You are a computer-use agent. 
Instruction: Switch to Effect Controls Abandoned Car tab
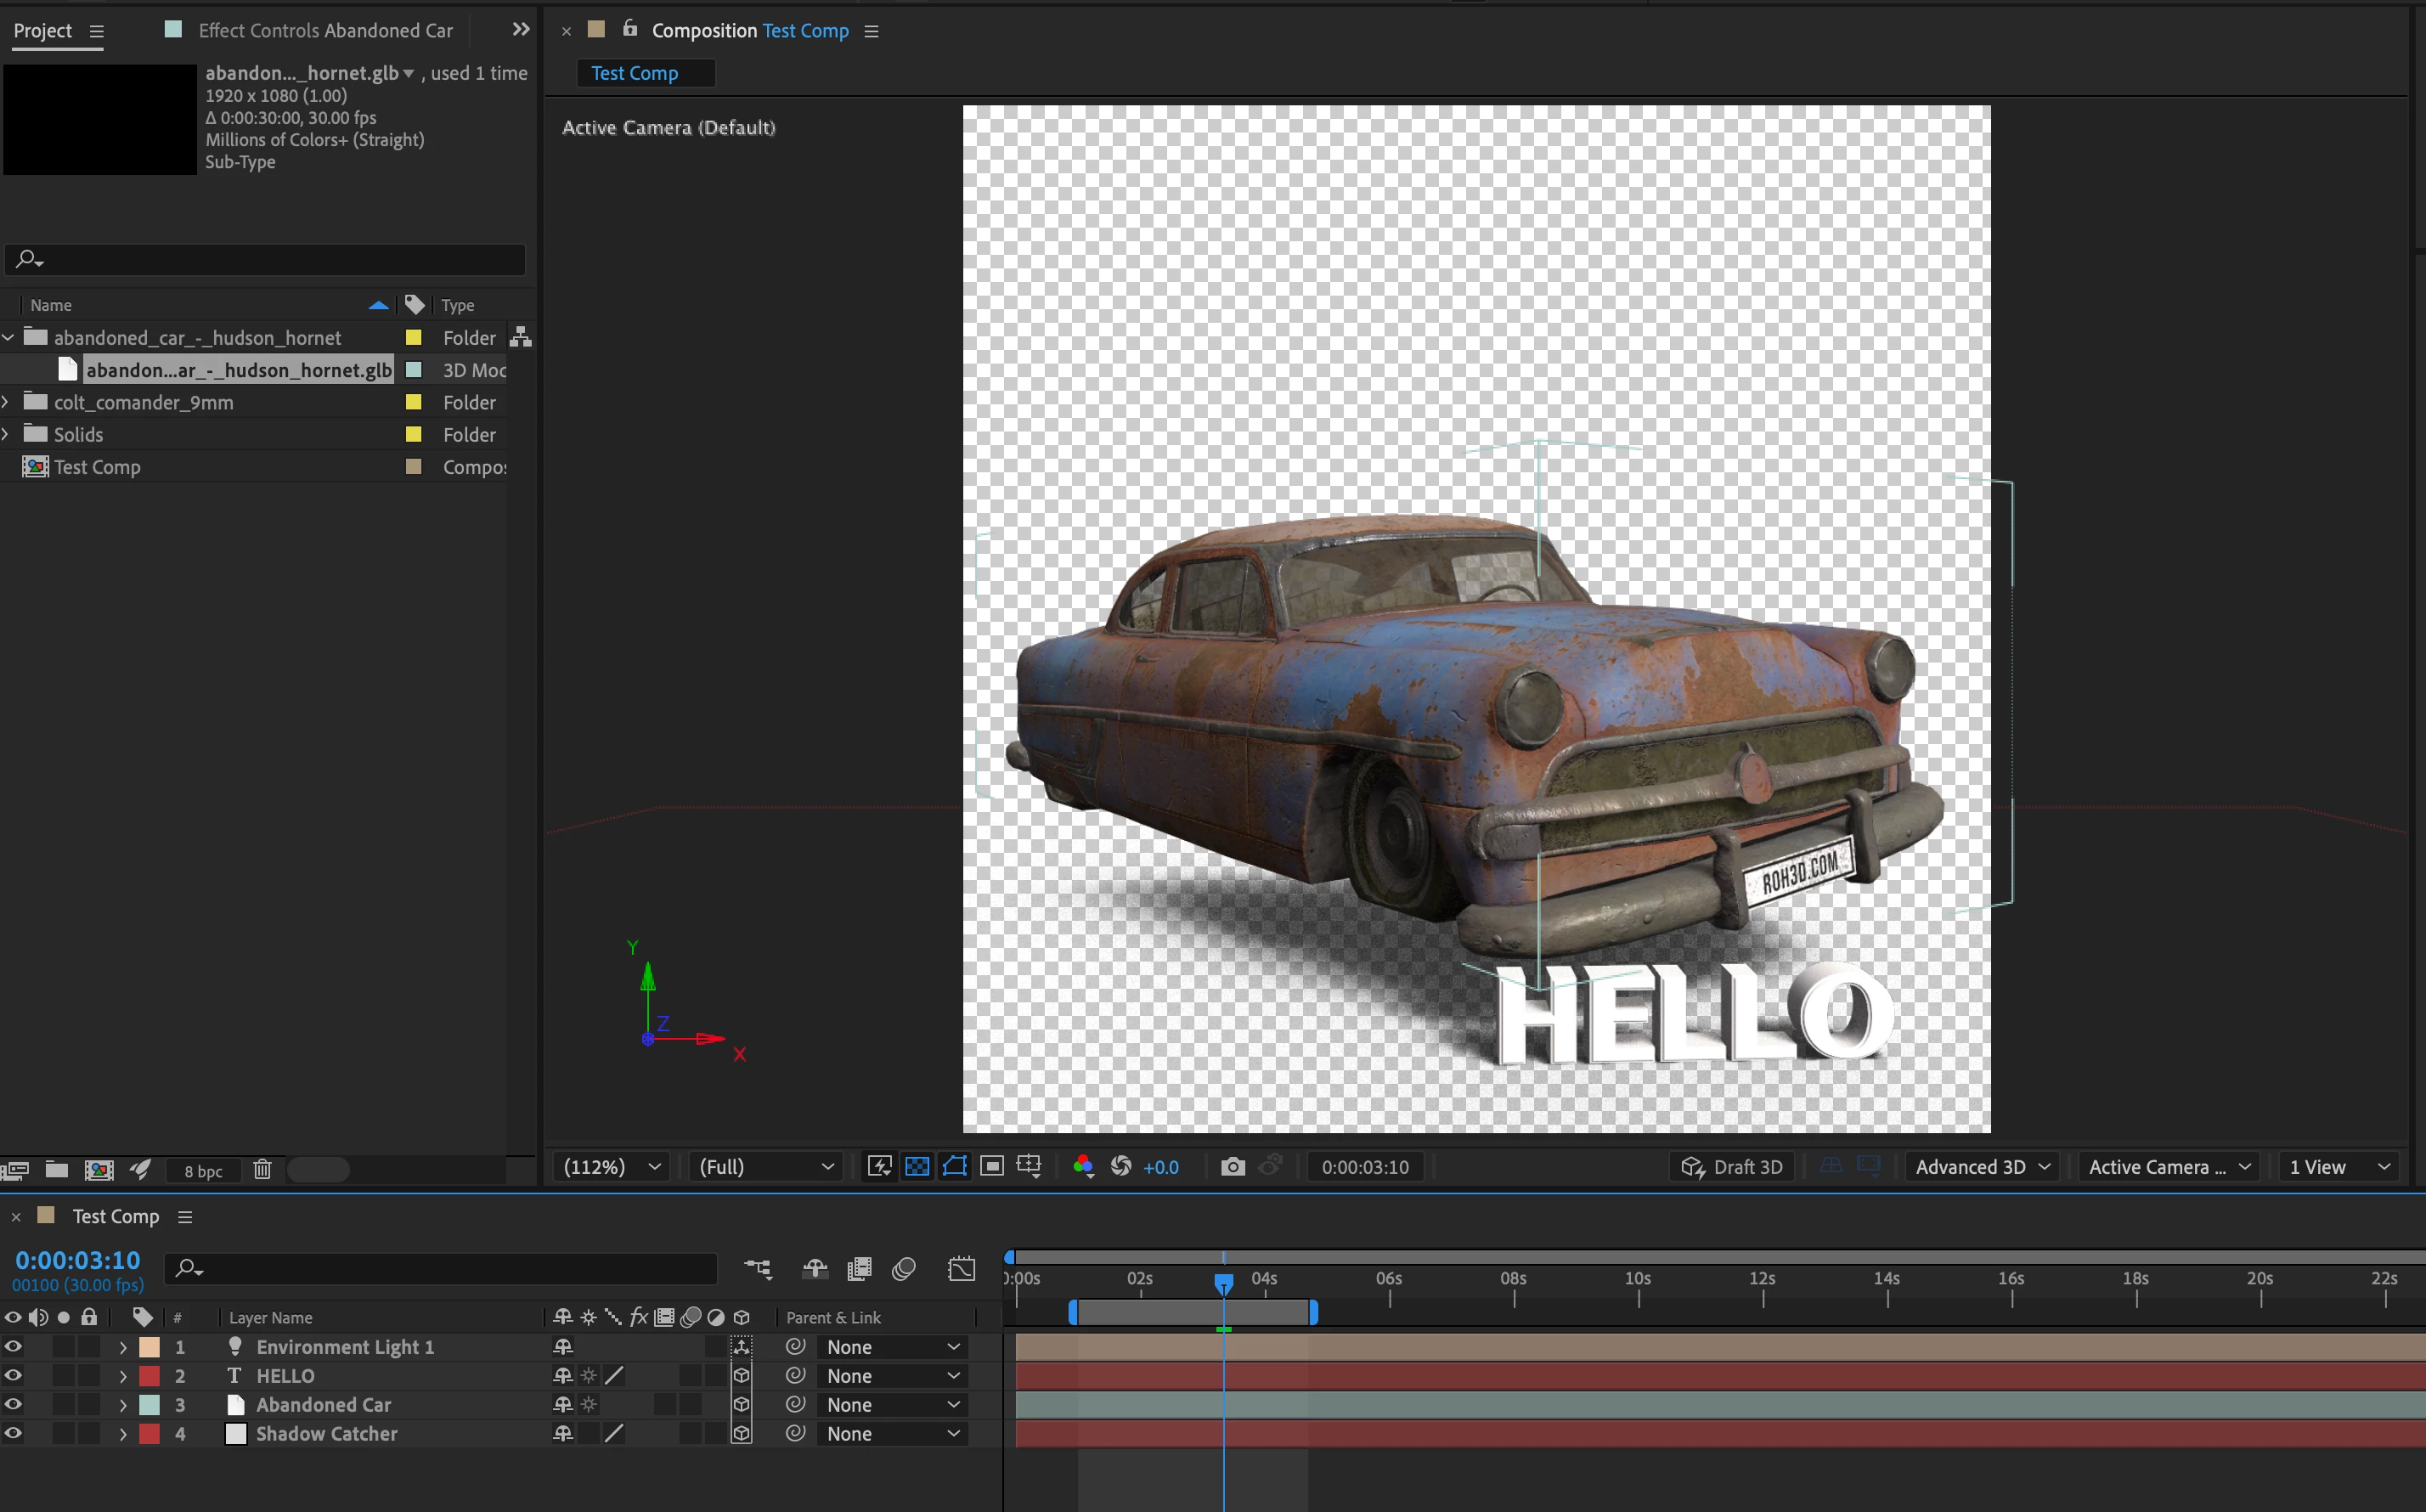click(x=324, y=31)
